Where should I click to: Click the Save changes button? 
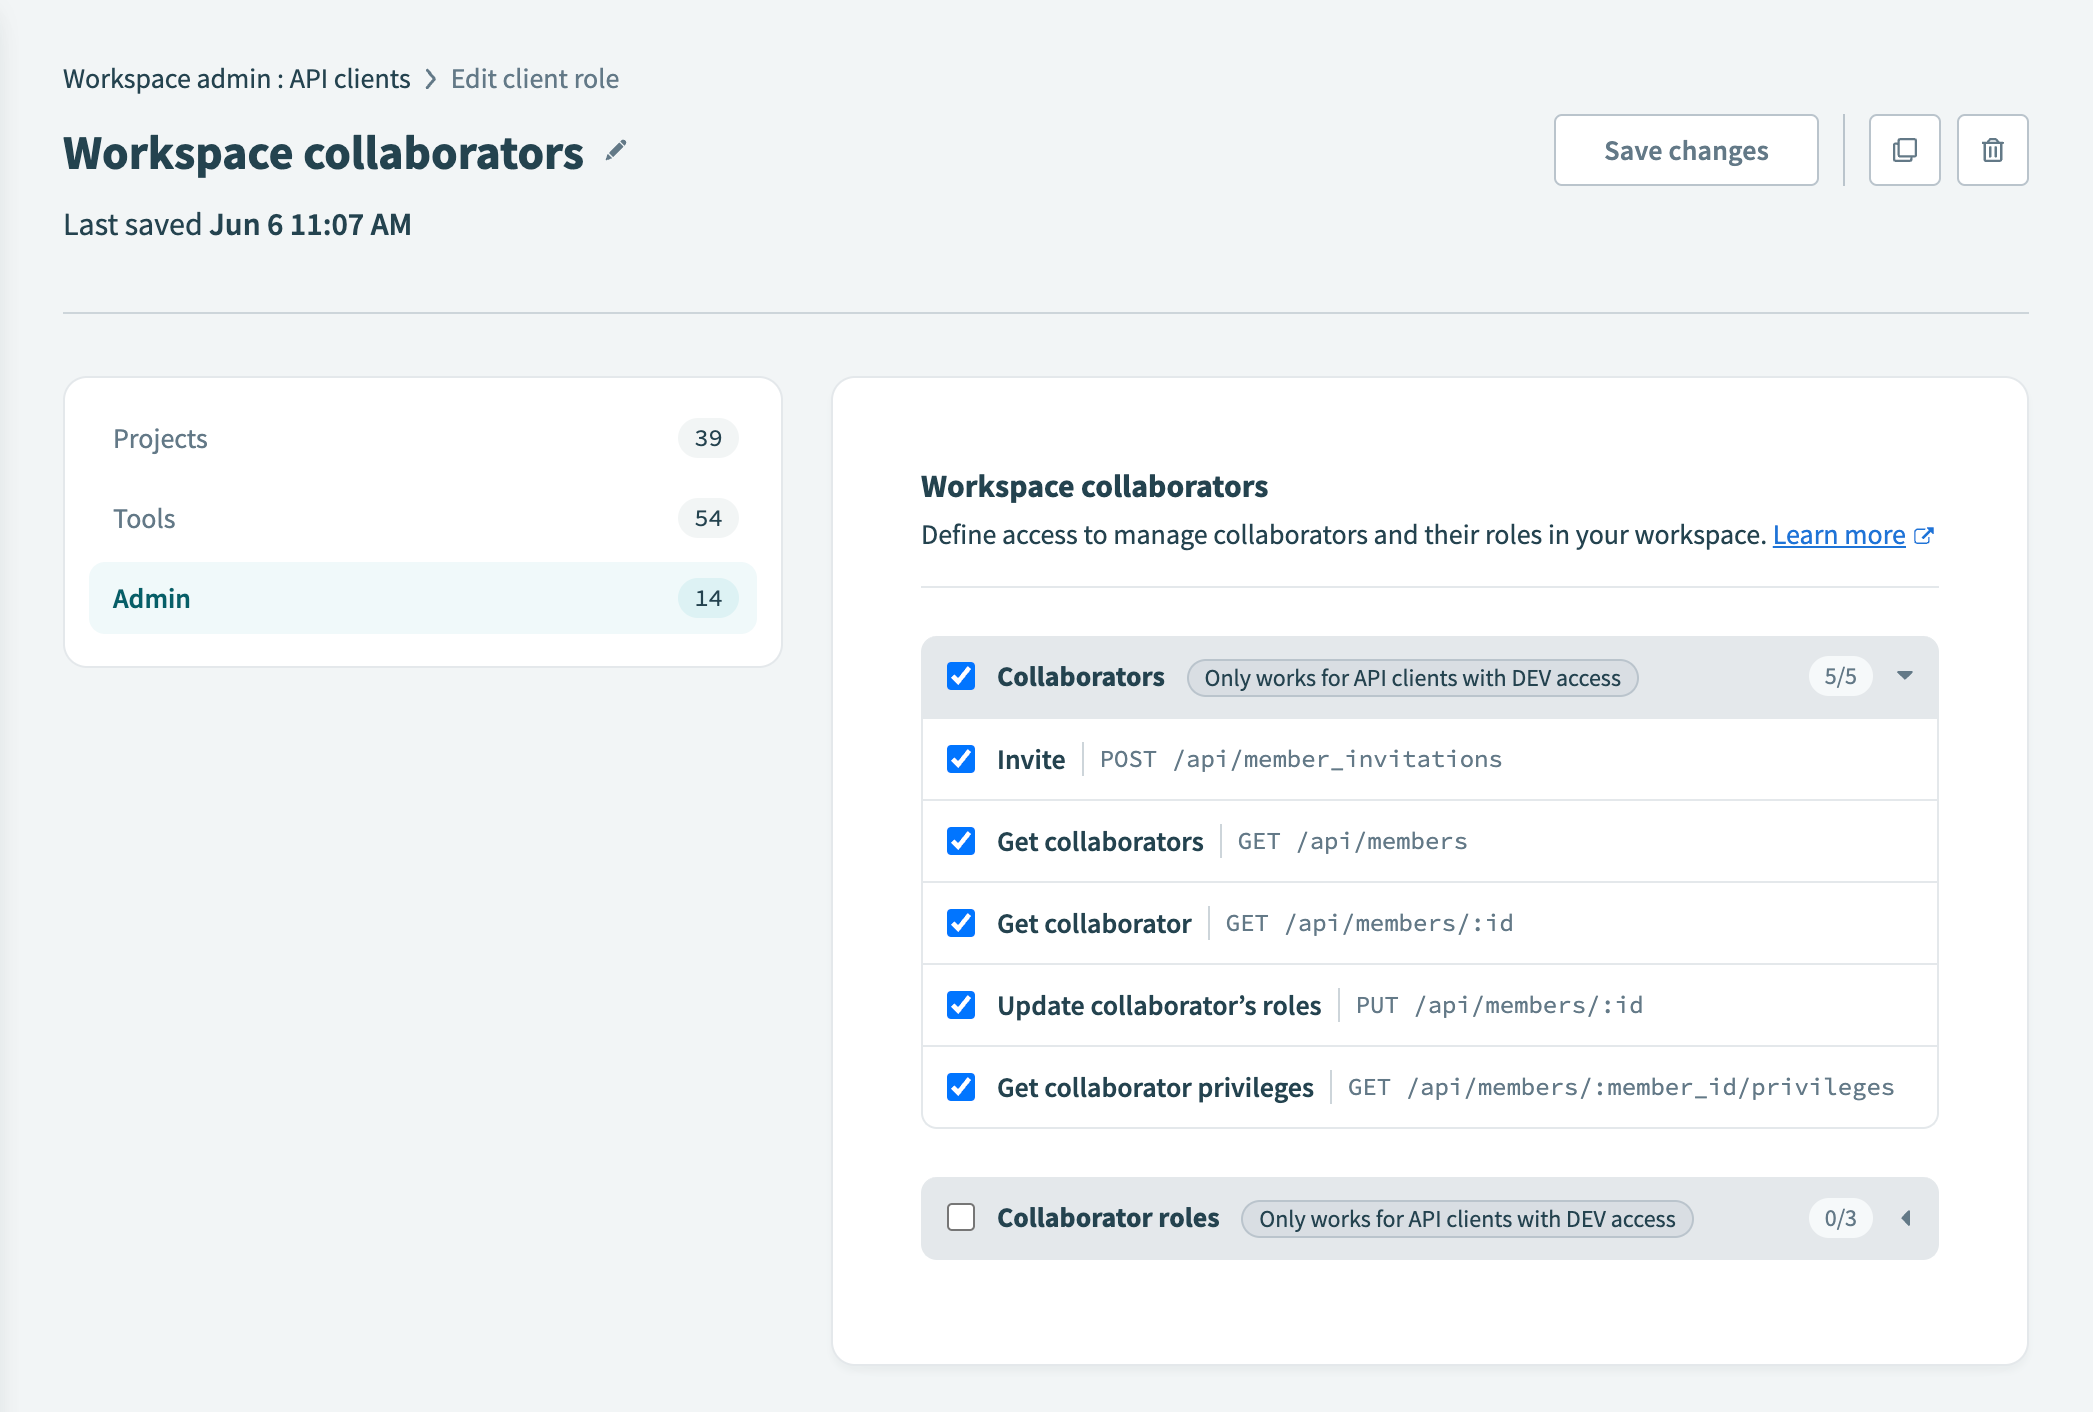1686,150
